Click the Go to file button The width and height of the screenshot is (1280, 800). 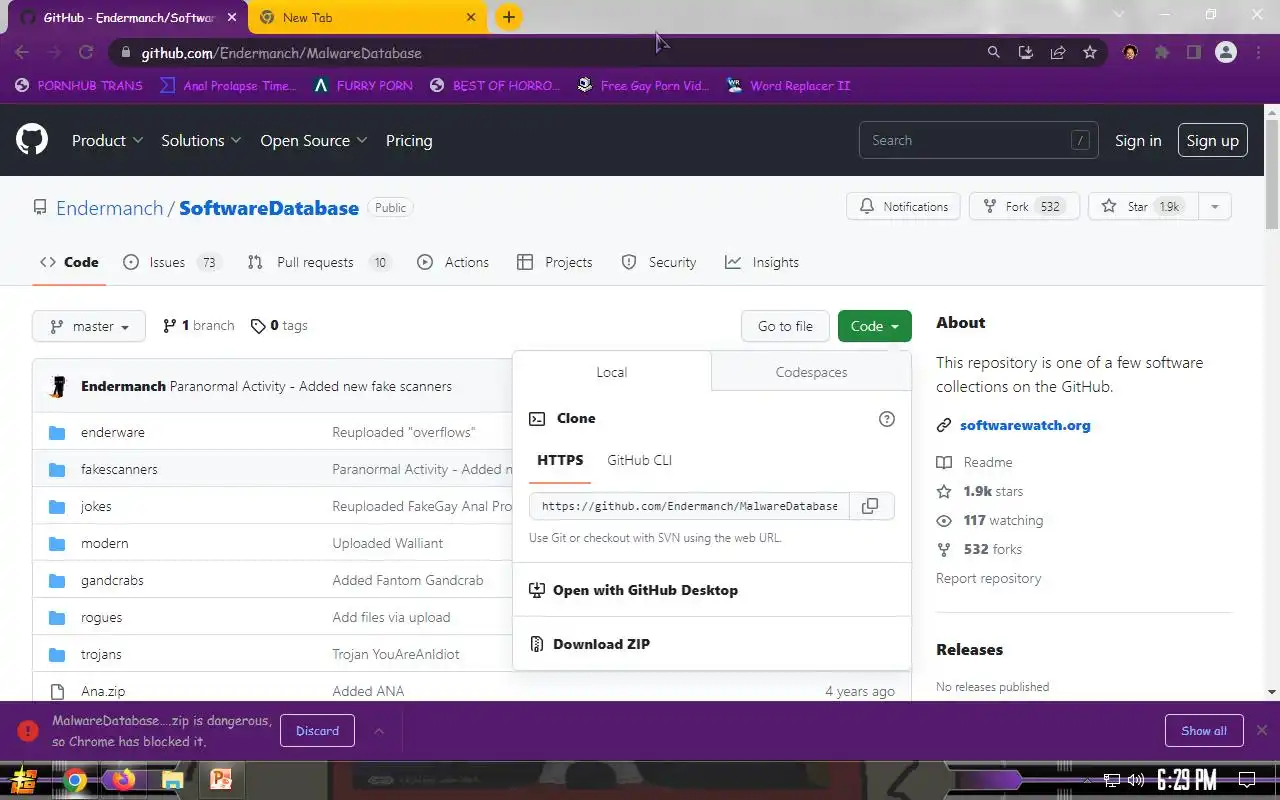(x=785, y=326)
